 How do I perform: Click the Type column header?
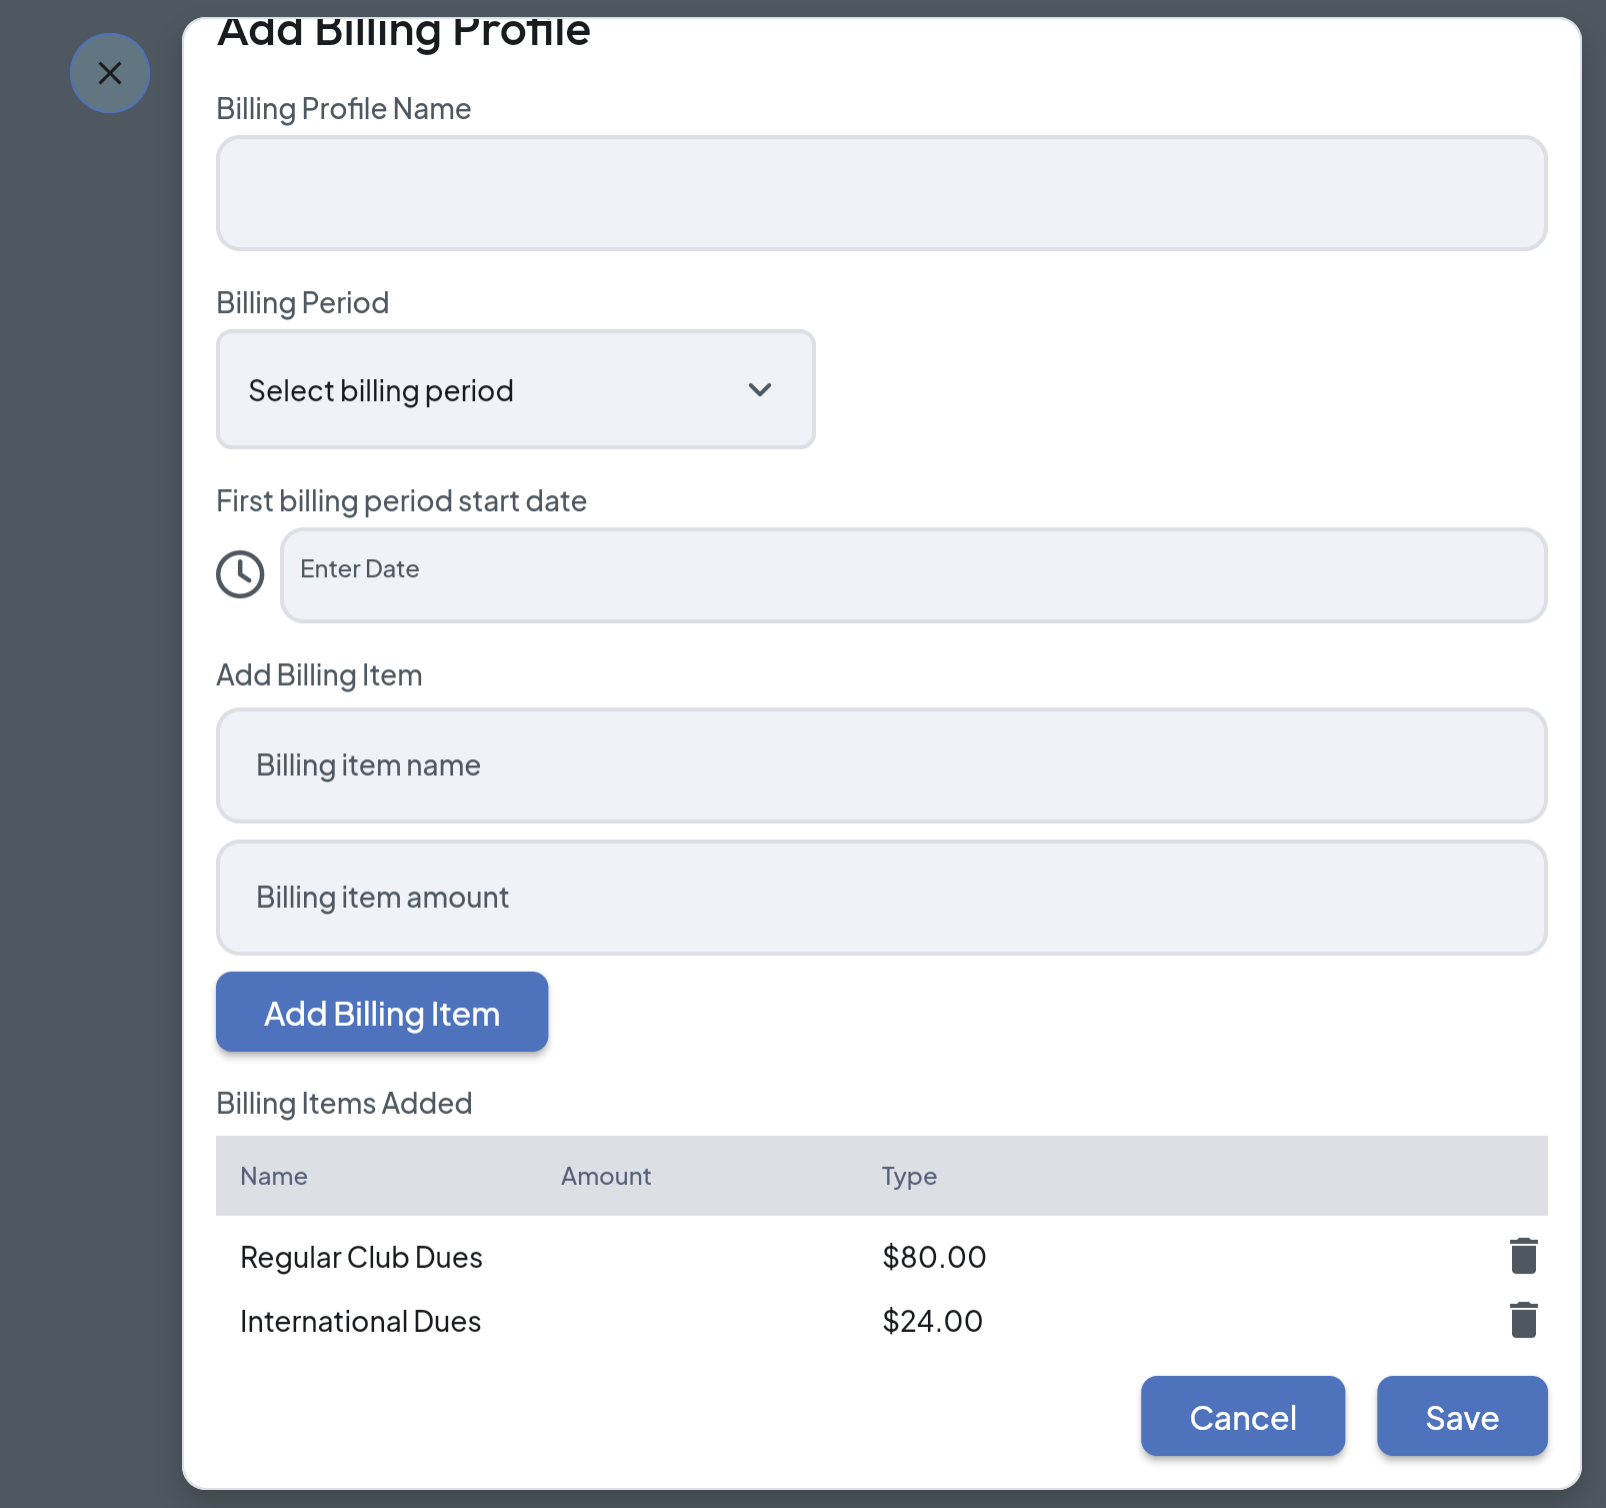coord(909,1176)
